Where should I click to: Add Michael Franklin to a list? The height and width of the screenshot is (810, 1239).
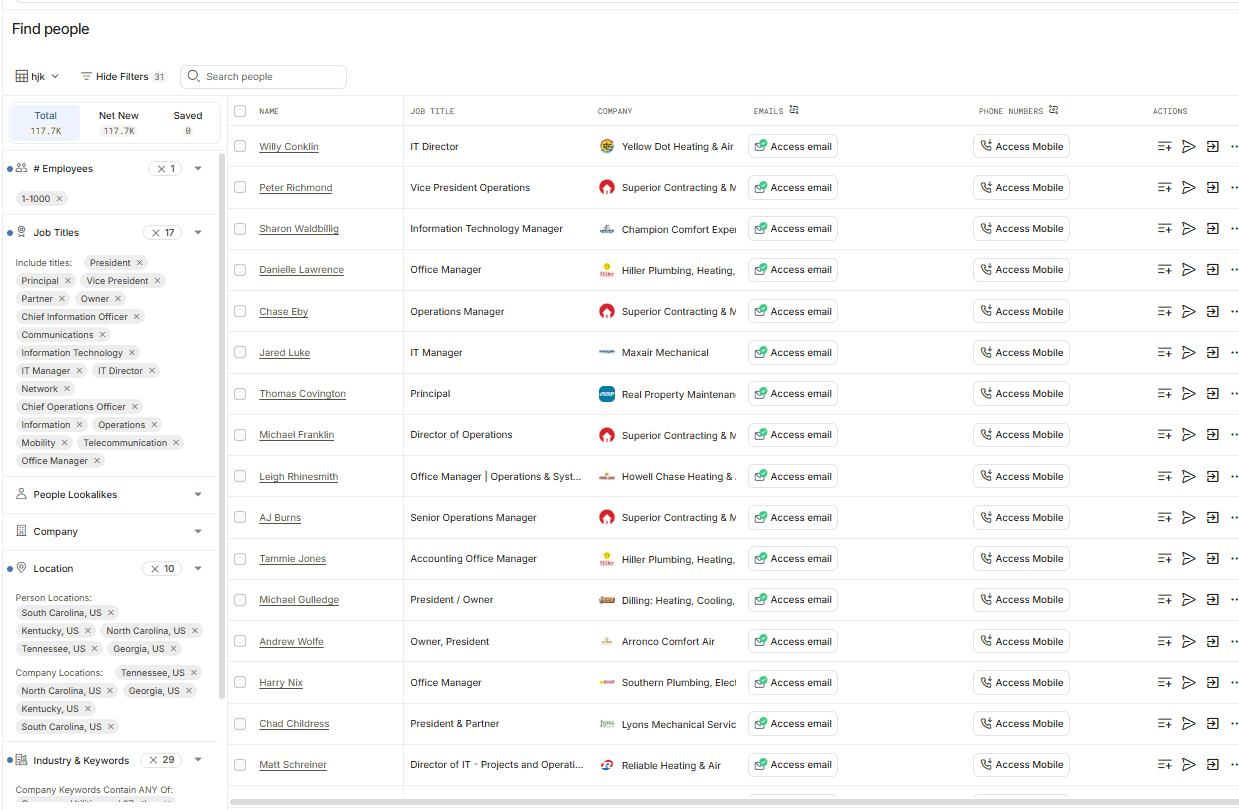point(1164,435)
